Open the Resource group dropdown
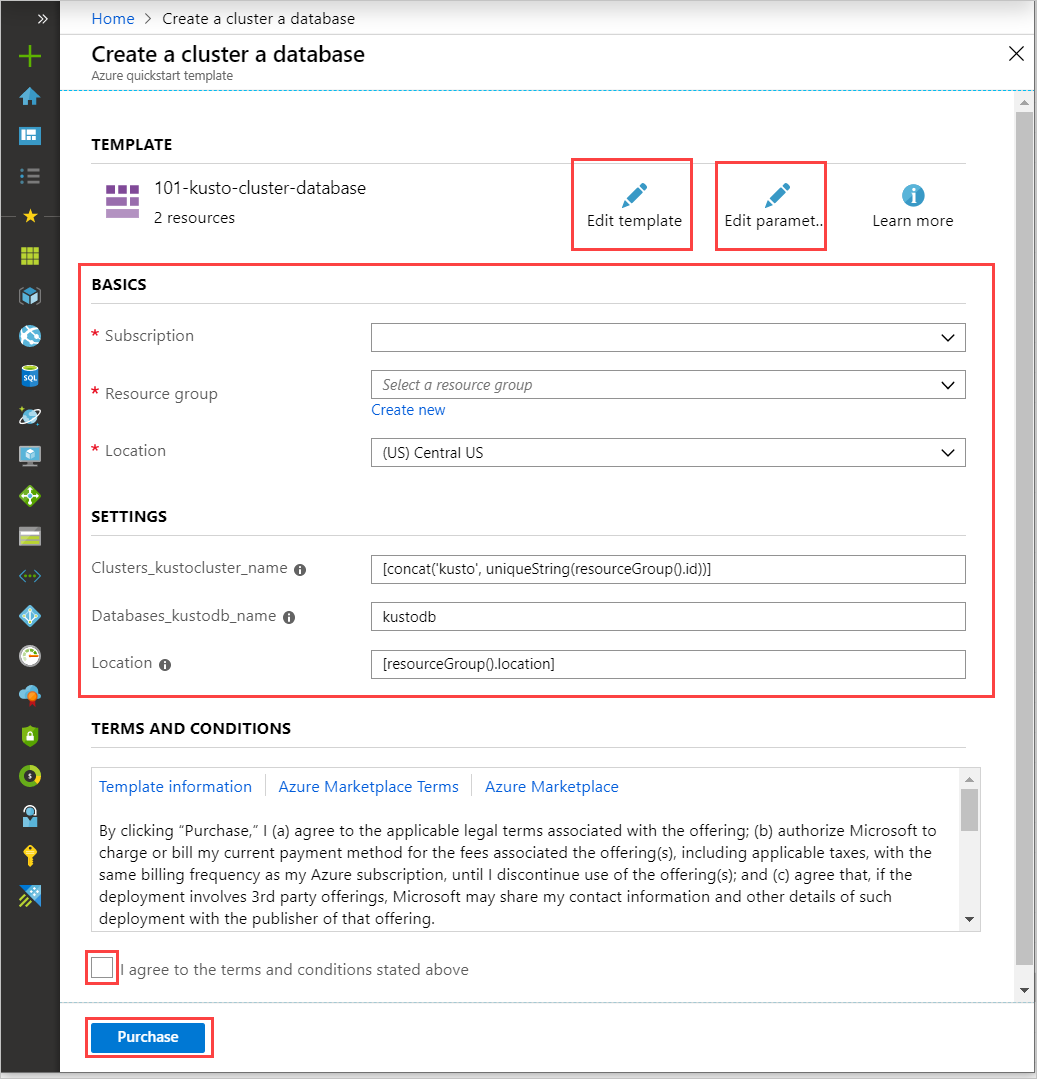This screenshot has width=1037, height=1079. [667, 385]
